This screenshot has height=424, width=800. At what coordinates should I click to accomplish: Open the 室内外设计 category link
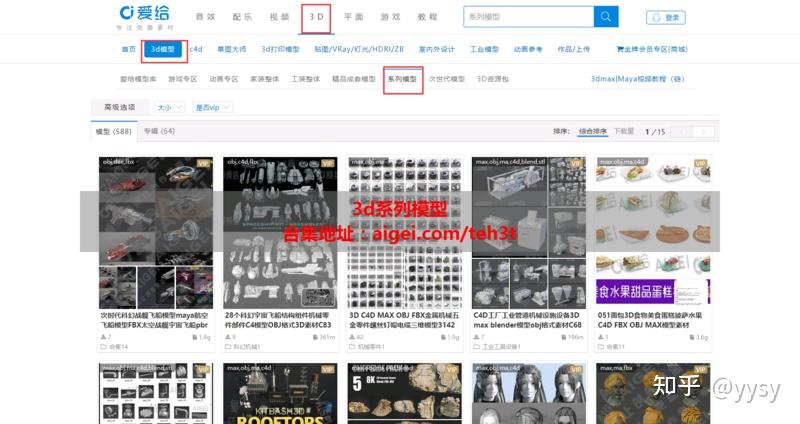(437, 49)
